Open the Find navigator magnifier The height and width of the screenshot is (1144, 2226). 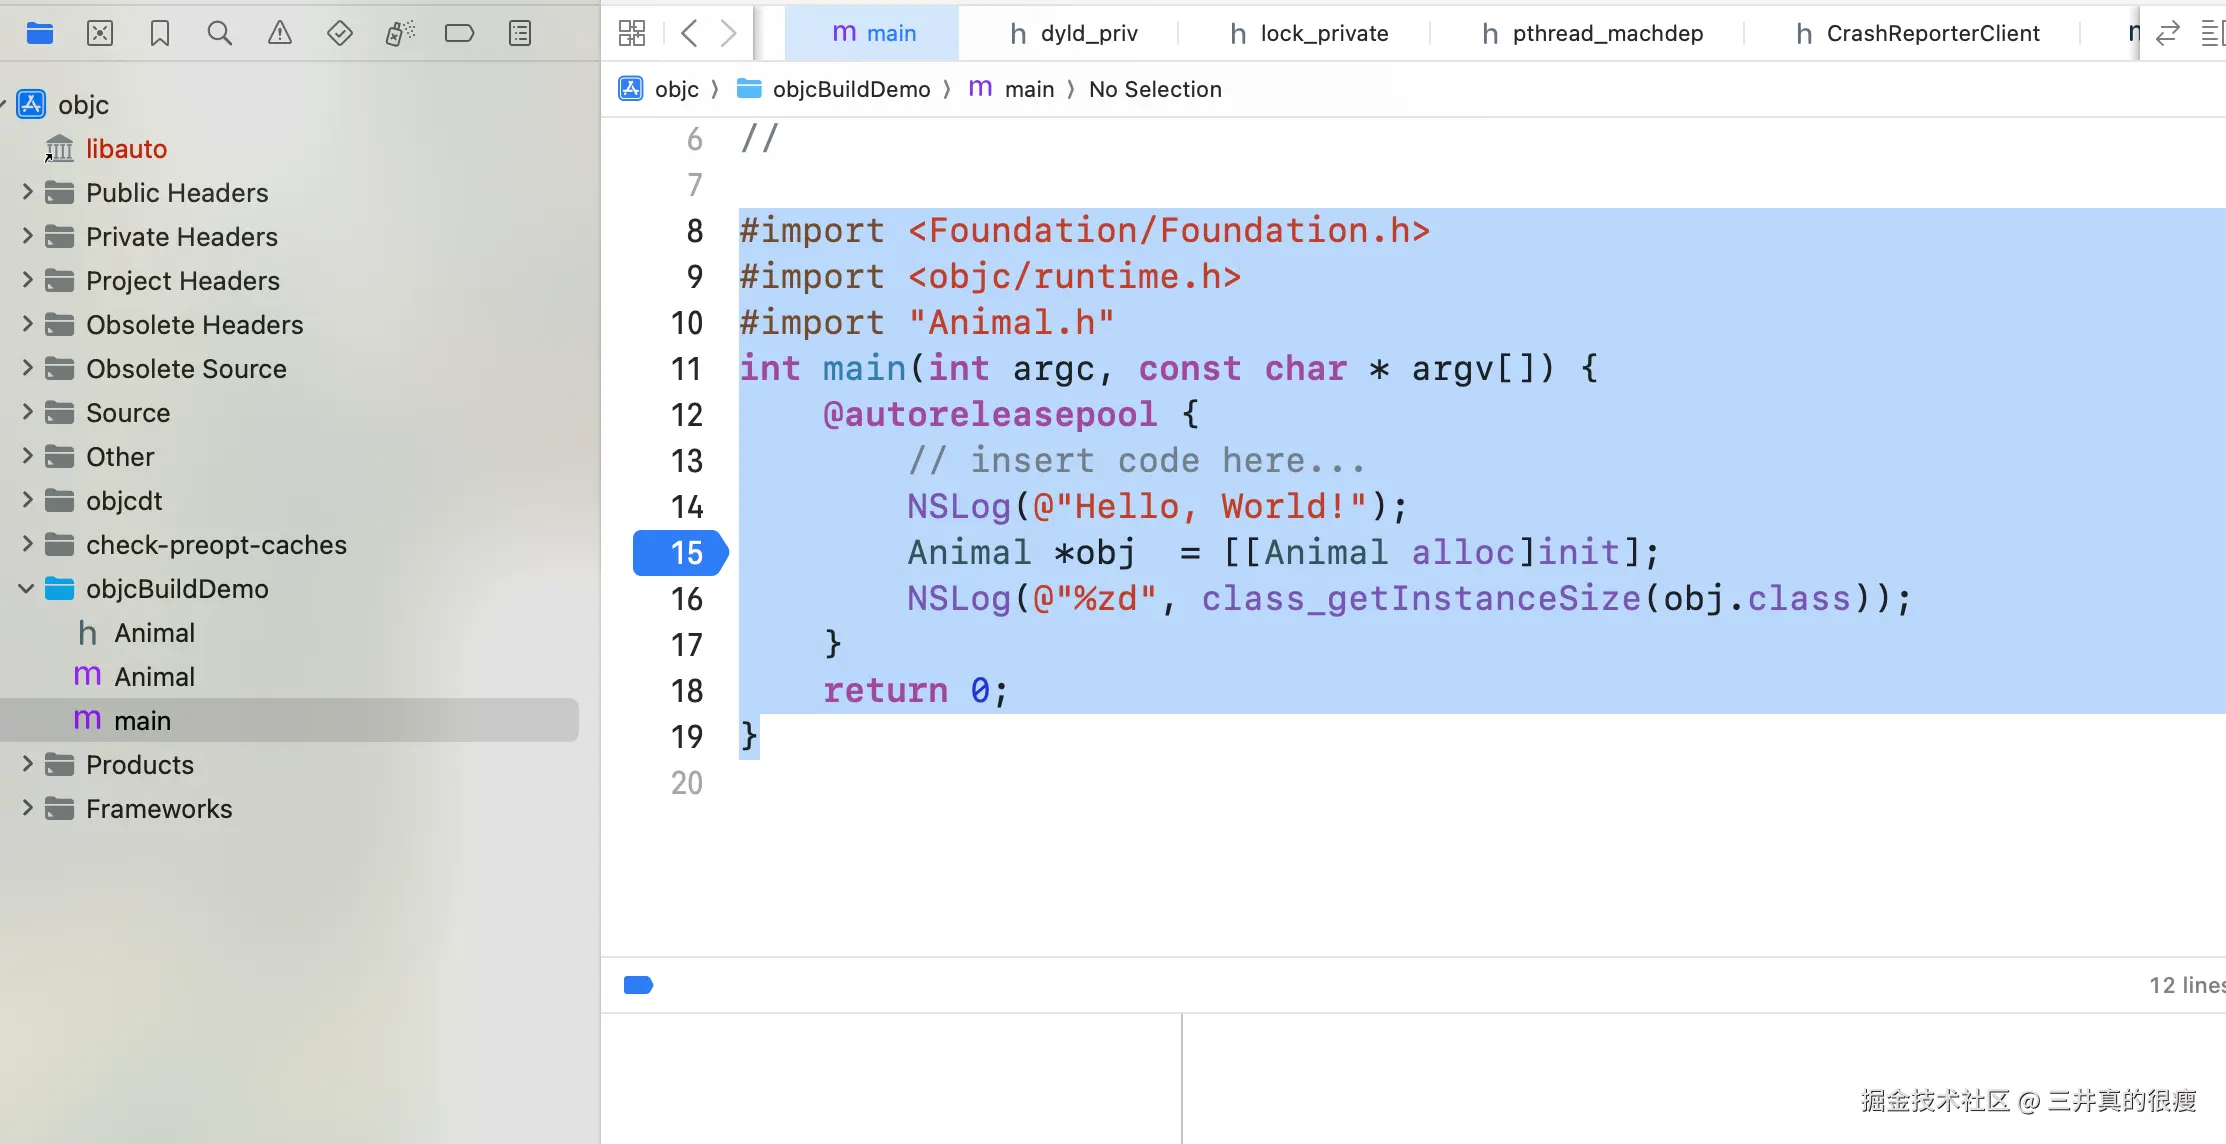point(220,33)
